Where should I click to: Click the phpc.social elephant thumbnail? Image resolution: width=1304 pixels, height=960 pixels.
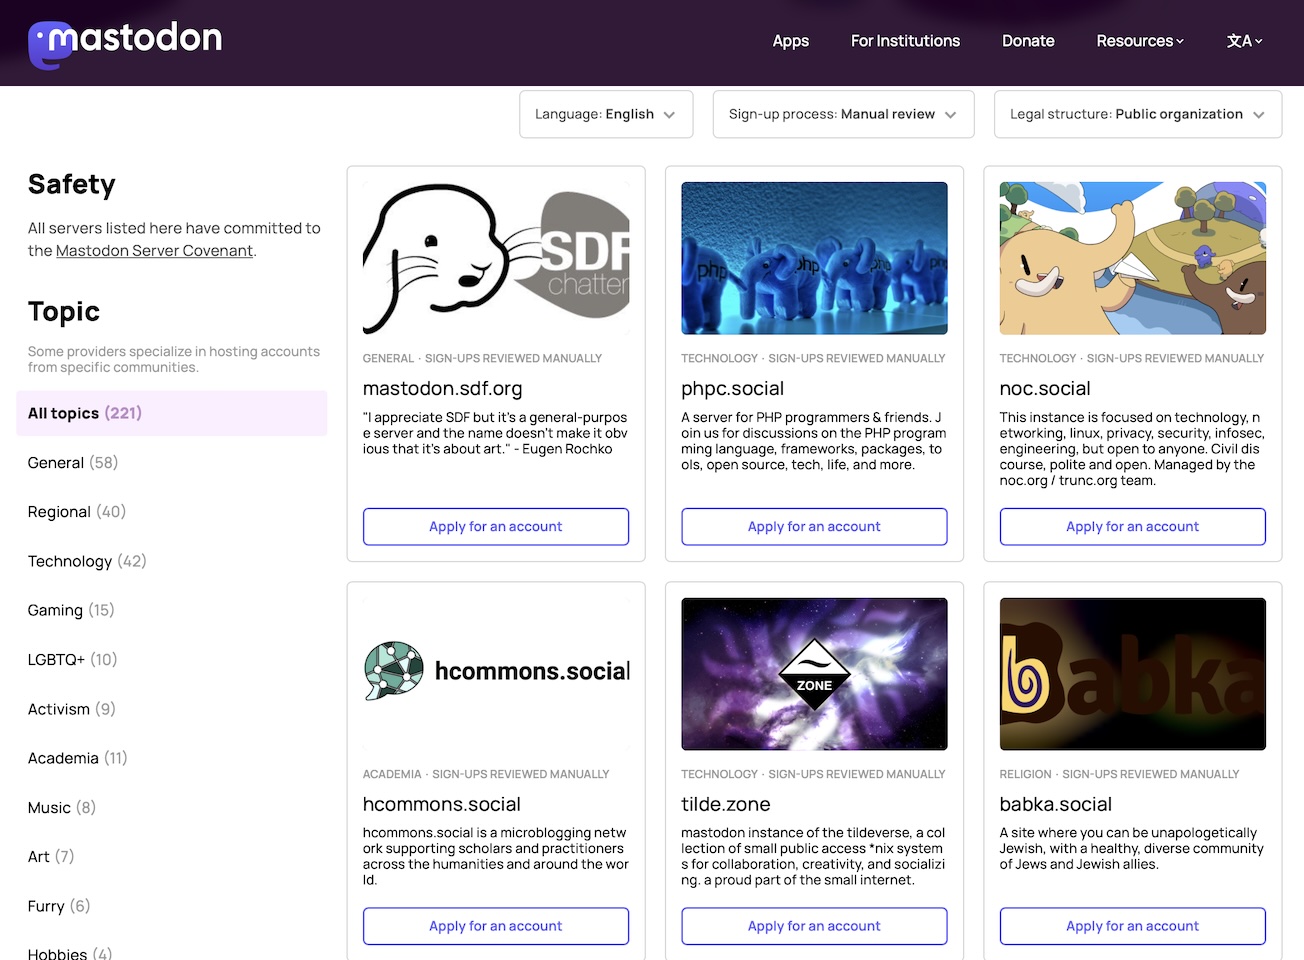point(814,257)
